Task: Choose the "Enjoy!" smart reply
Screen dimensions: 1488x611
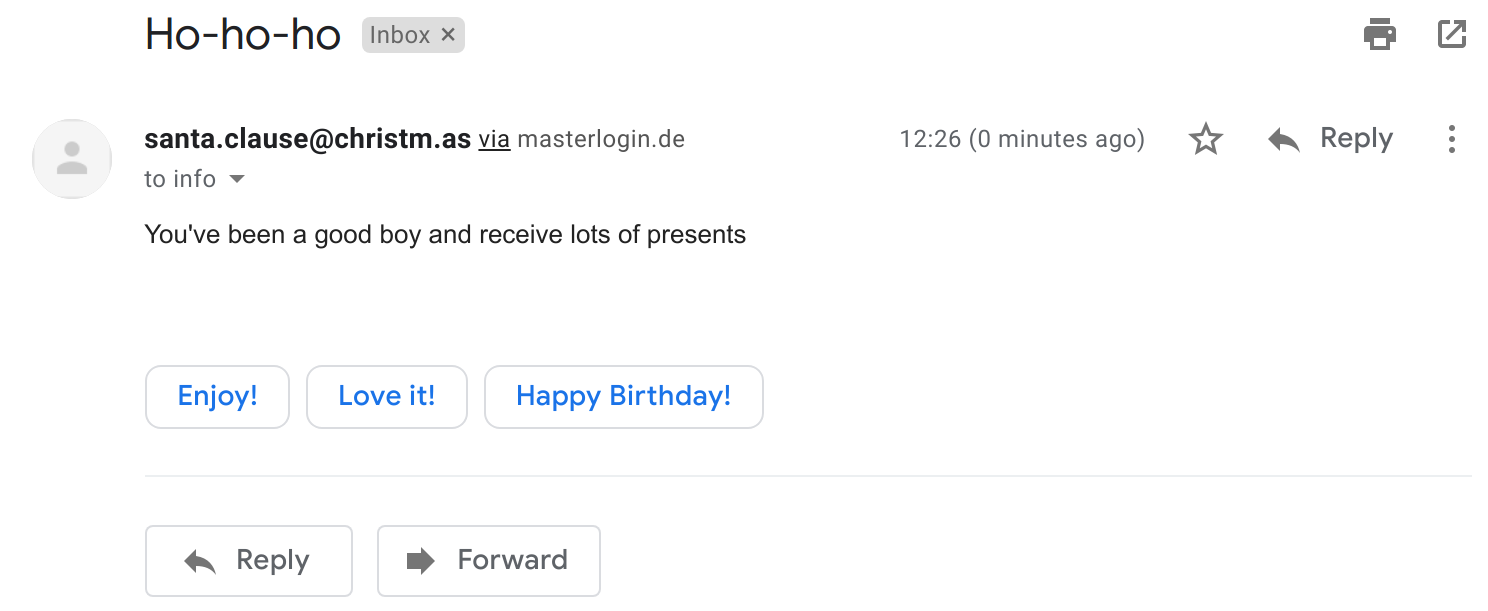Action: (x=217, y=397)
